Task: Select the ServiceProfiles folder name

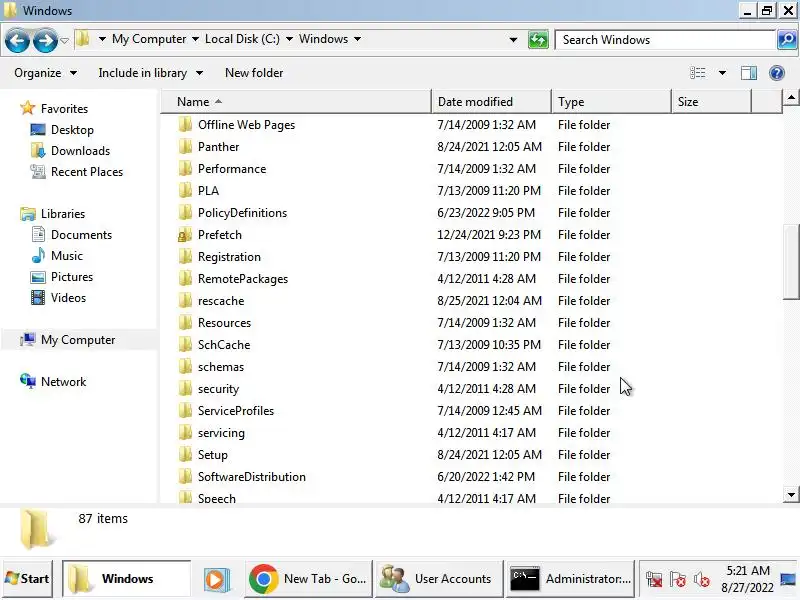Action: pos(236,411)
